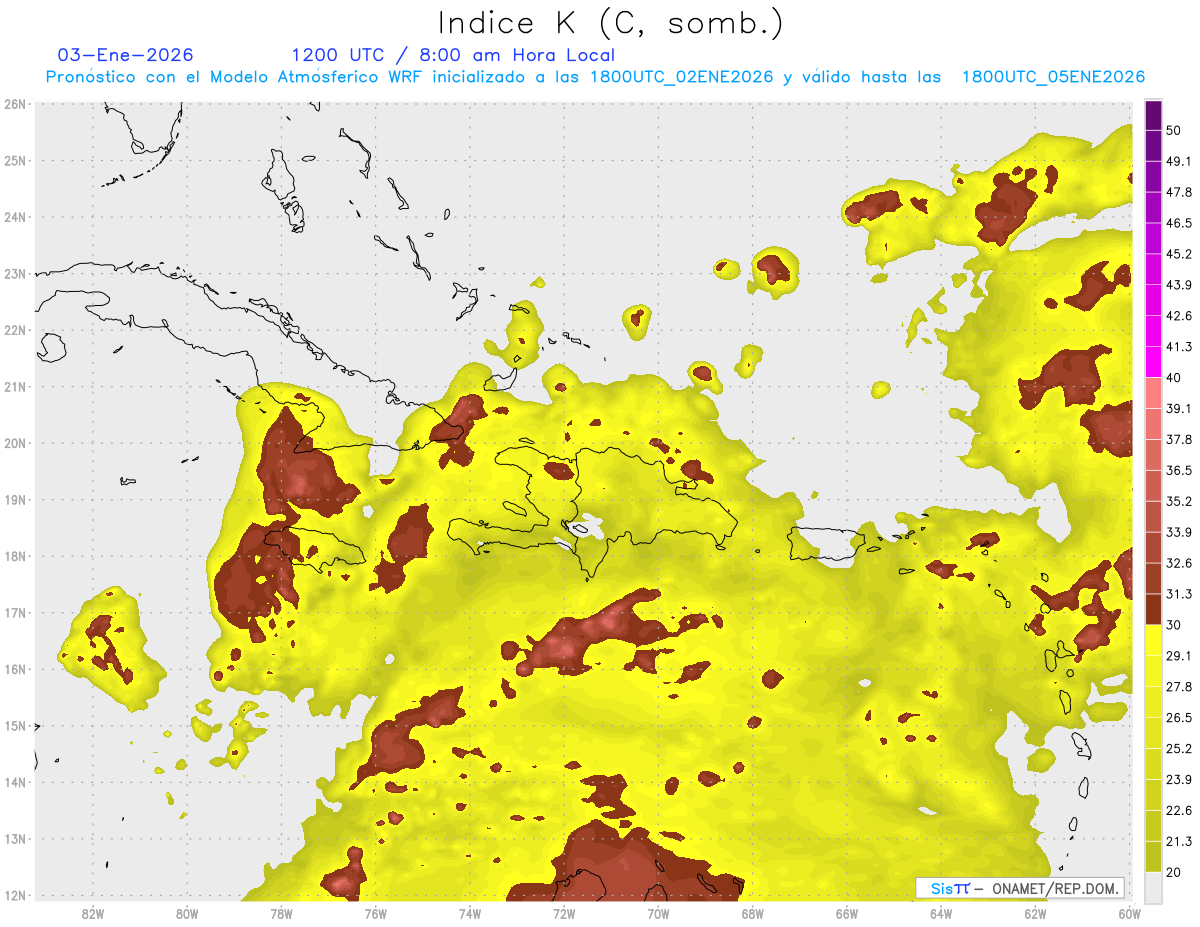1200x927 pixels.
Task: Click the 14N latitude label
Action: pyautogui.click(x=15, y=782)
